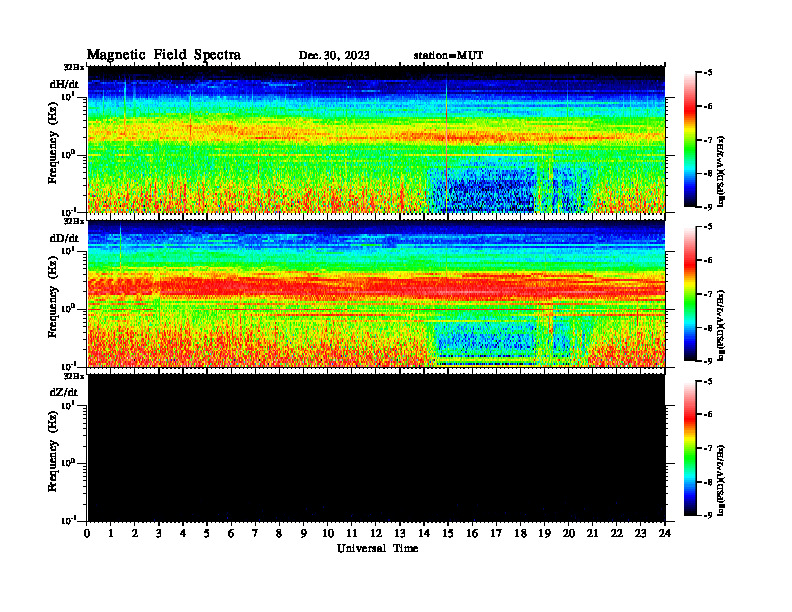Click the "10" hour tick label
This screenshot has width=792, height=612.
coord(328,533)
